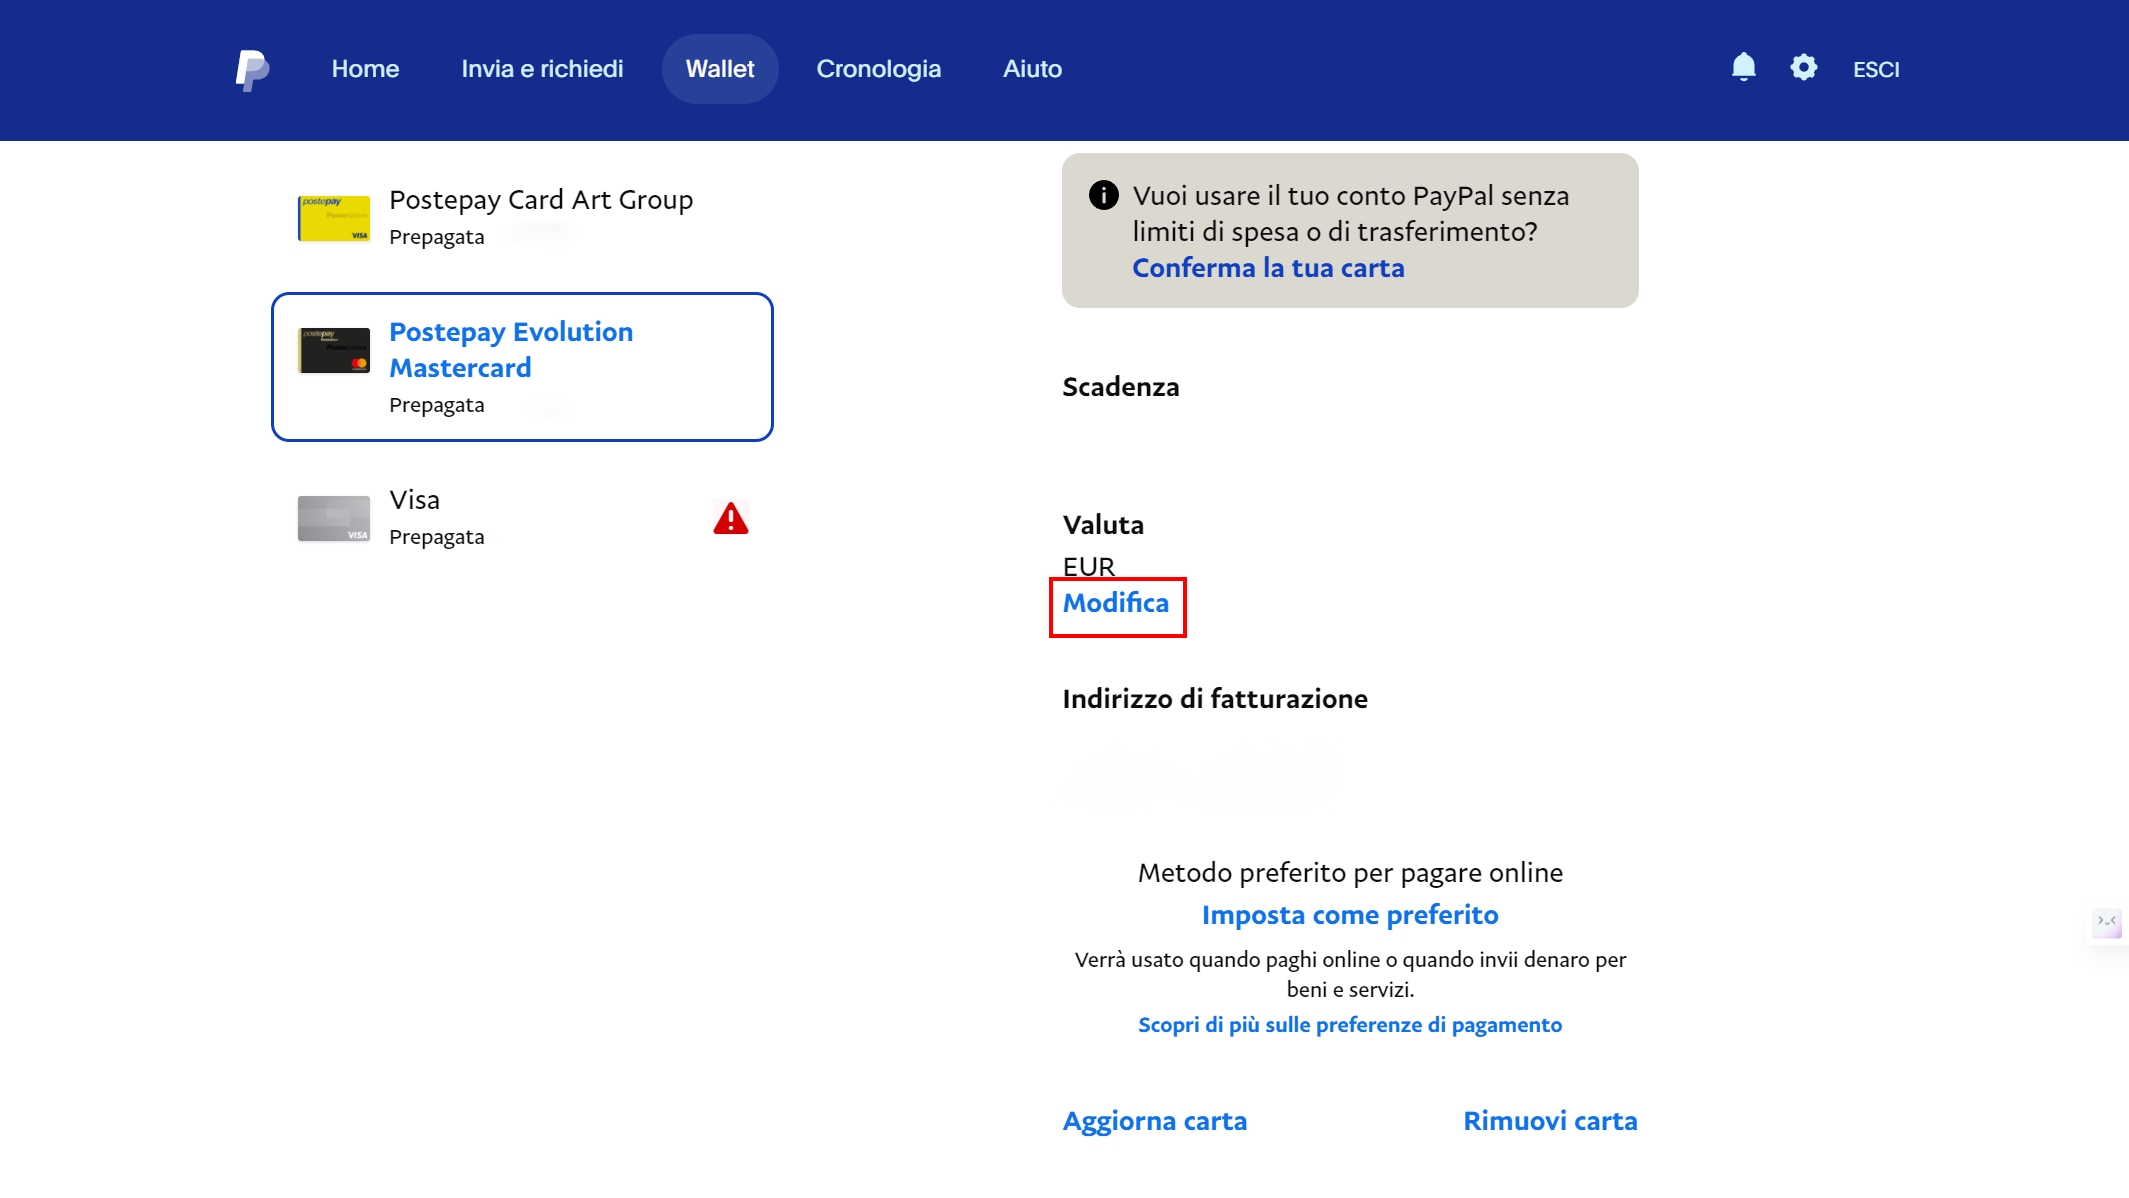Set card as preferred with Imposta come preferito
Screen dimensions: 2129x1198
[1349, 914]
